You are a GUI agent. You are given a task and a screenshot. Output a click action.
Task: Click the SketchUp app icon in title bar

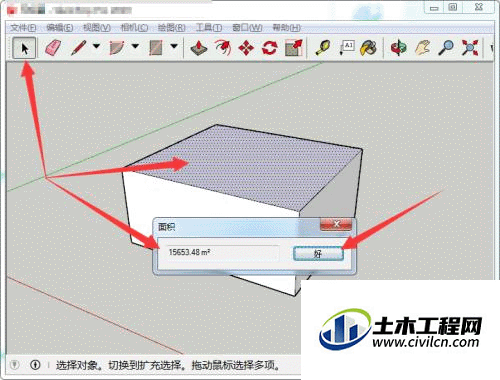coord(12,10)
